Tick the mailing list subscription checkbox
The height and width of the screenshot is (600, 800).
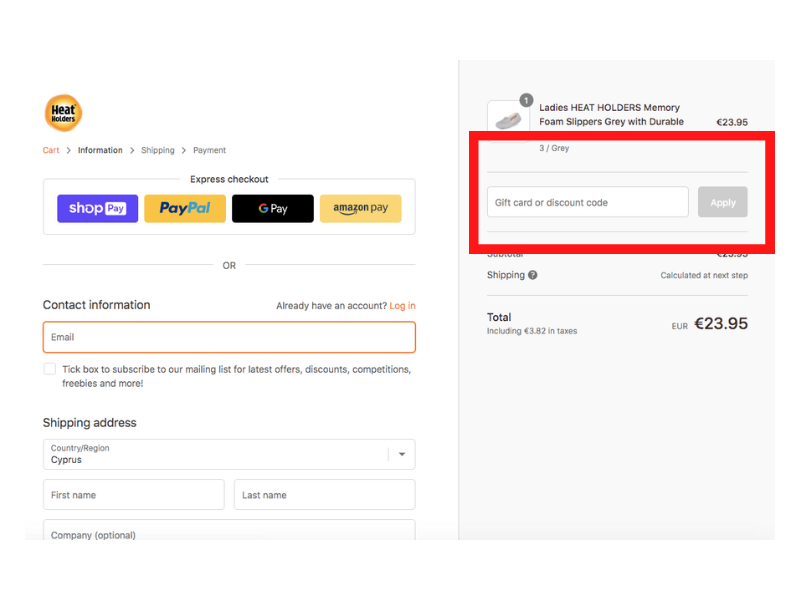tap(50, 369)
